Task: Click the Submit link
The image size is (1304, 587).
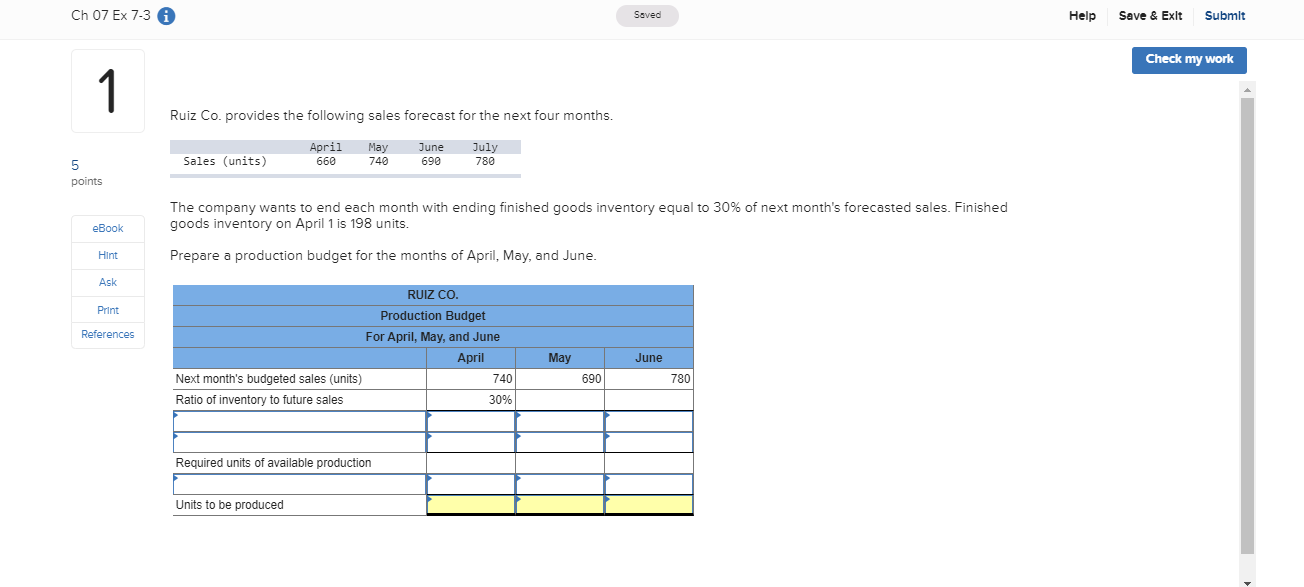Action: click(x=1225, y=16)
